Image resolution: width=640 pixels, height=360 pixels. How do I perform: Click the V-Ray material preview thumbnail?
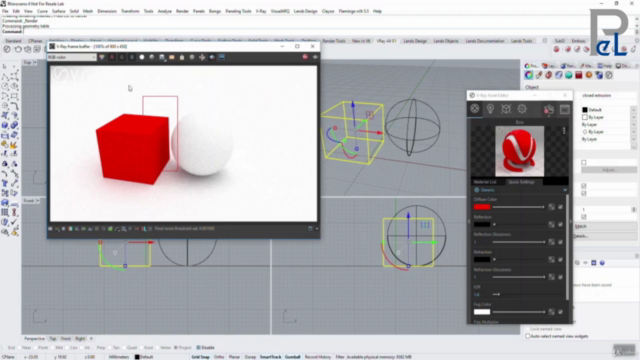click(519, 151)
